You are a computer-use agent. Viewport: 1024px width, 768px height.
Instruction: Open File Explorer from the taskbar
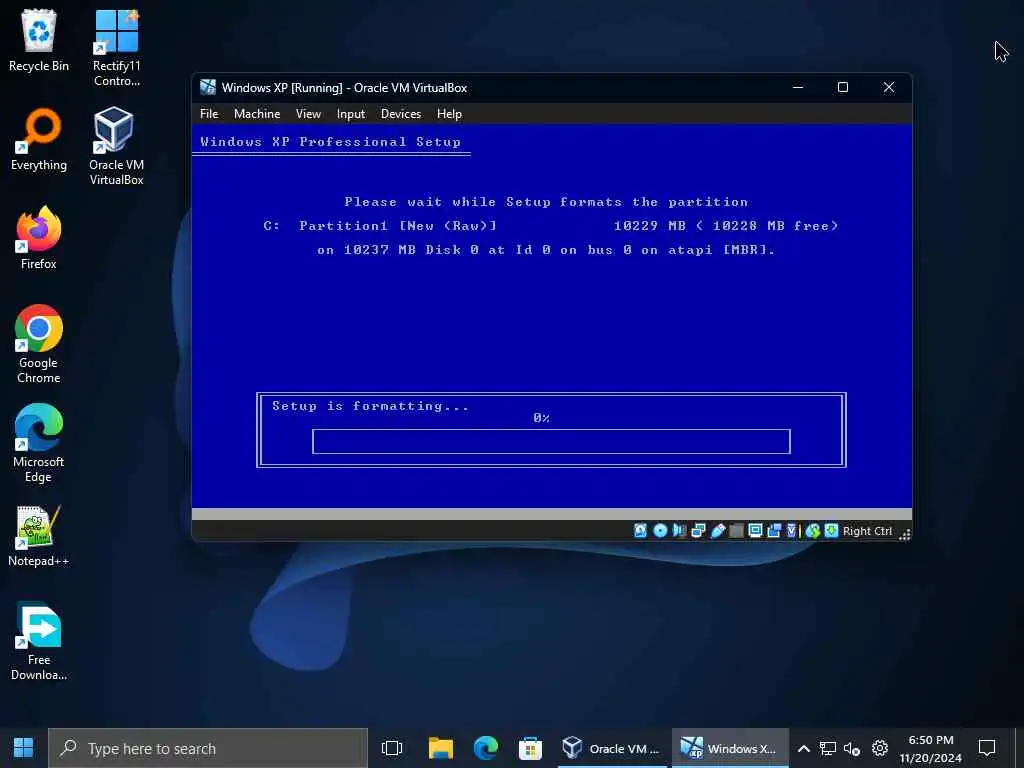click(441, 748)
